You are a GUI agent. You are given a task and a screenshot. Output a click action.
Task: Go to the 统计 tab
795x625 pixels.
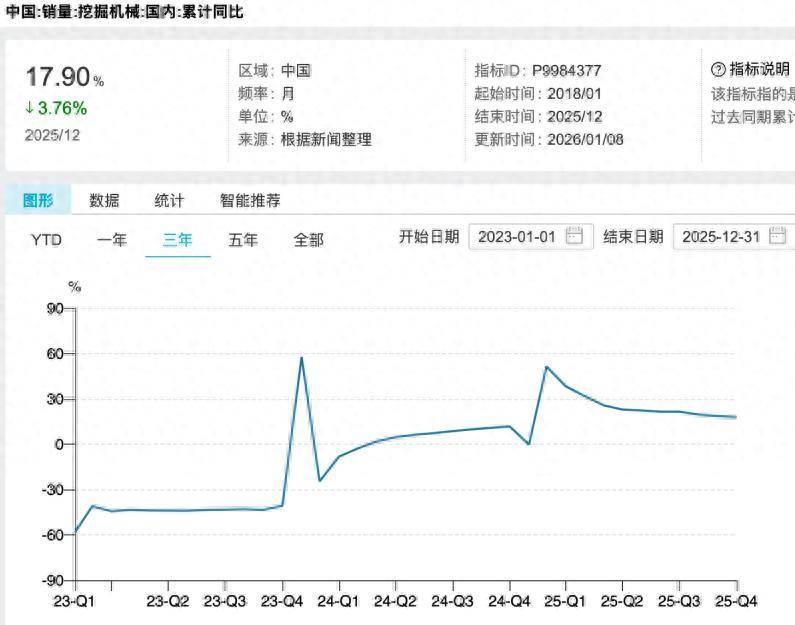point(169,200)
